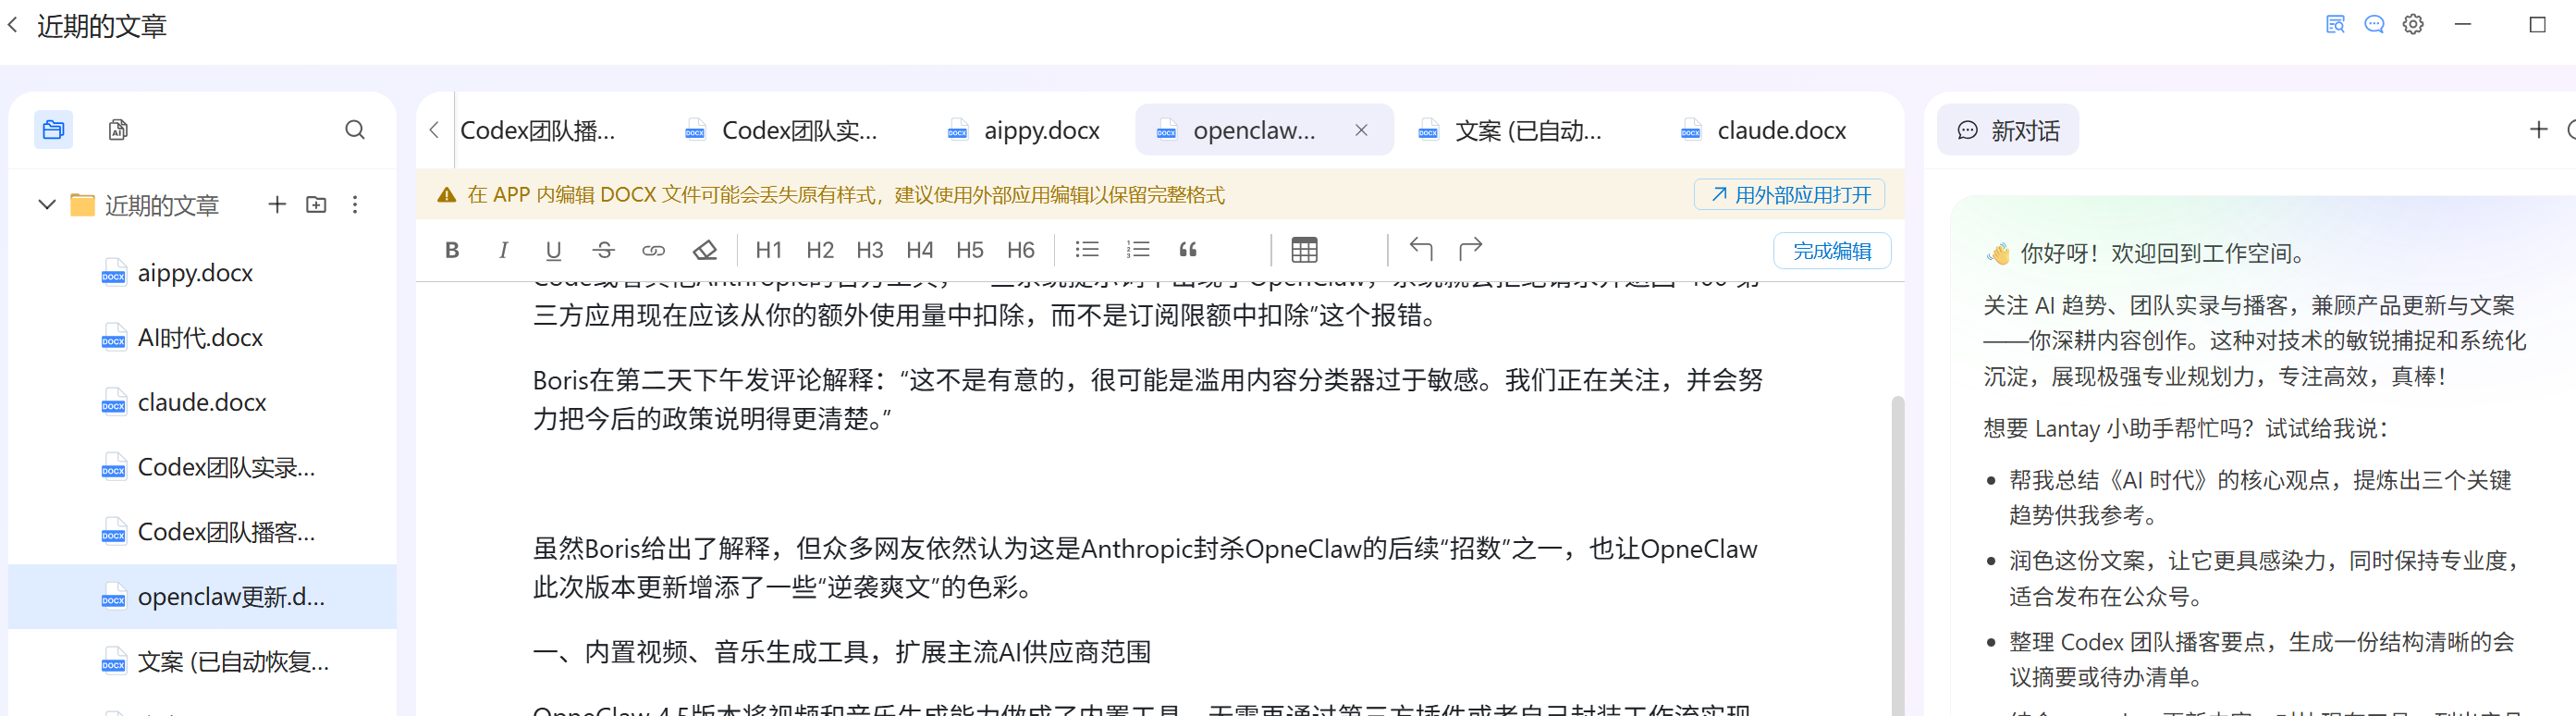The height and width of the screenshot is (716, 2576).
Task: Click the 完成编辑 button
Action: pyautogui.click(x=1831, y=251)
